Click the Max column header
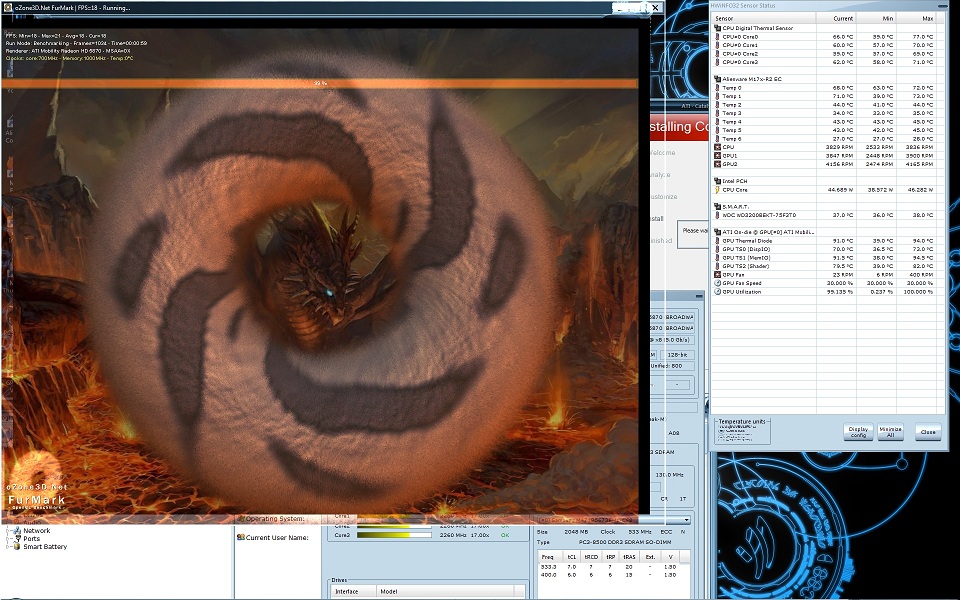This screenshot has width=960, height=600. [x=917, y=18]
